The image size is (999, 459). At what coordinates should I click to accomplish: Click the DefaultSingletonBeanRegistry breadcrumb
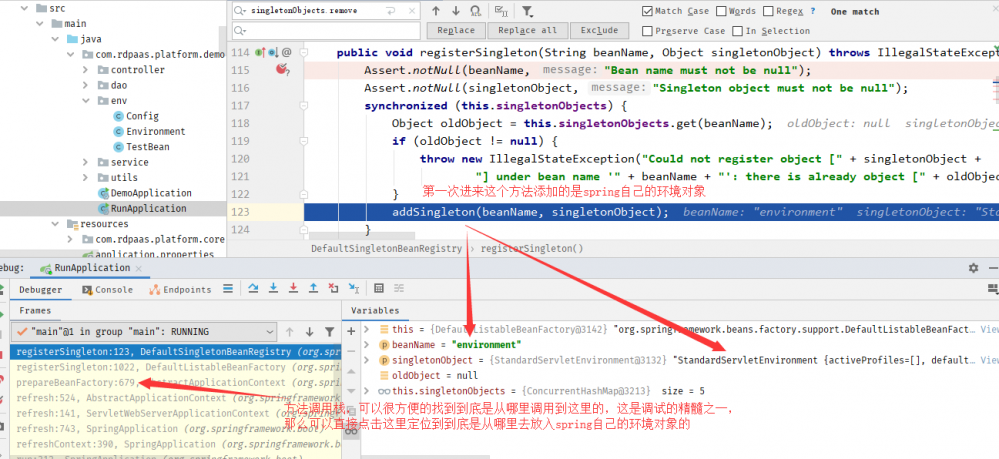[386, 249]
